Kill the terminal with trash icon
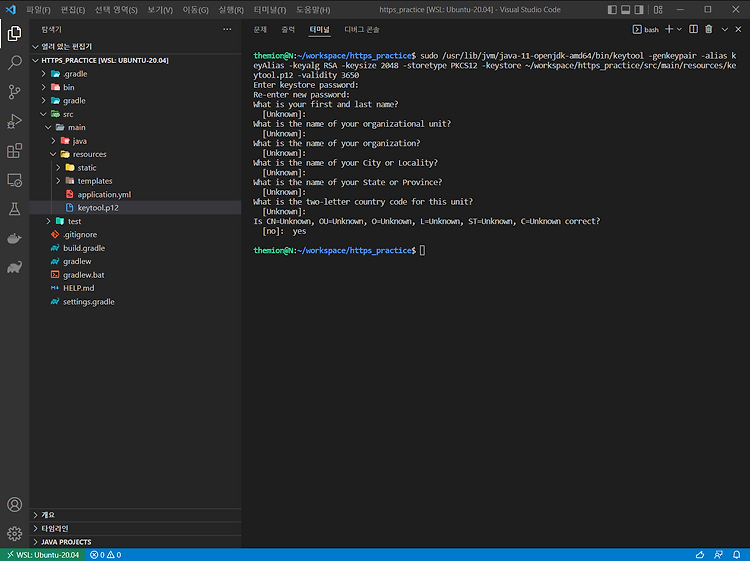 tap(709, 30)
